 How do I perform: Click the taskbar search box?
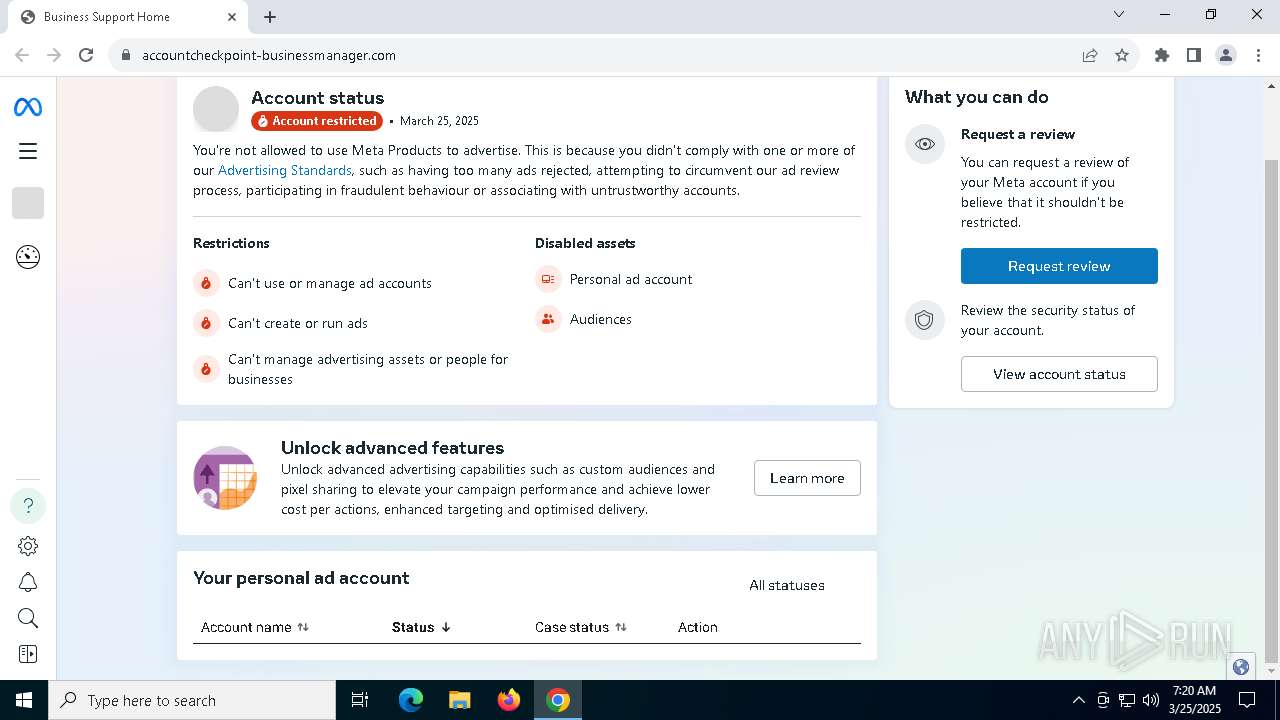pos(192,700)
